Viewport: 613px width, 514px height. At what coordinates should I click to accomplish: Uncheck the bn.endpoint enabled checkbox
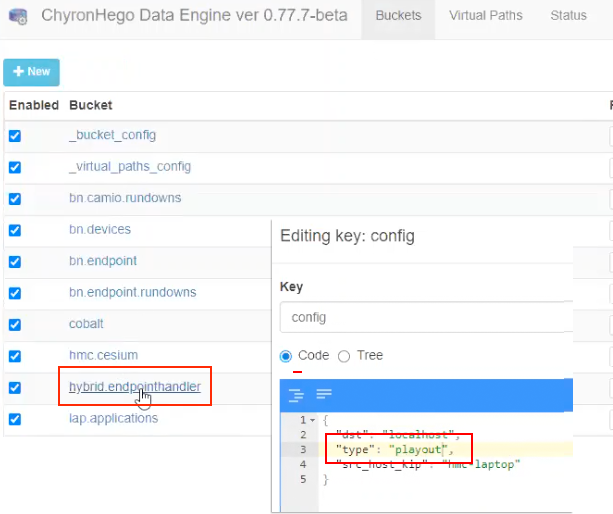pyautogui.click(x=15, y=262)
